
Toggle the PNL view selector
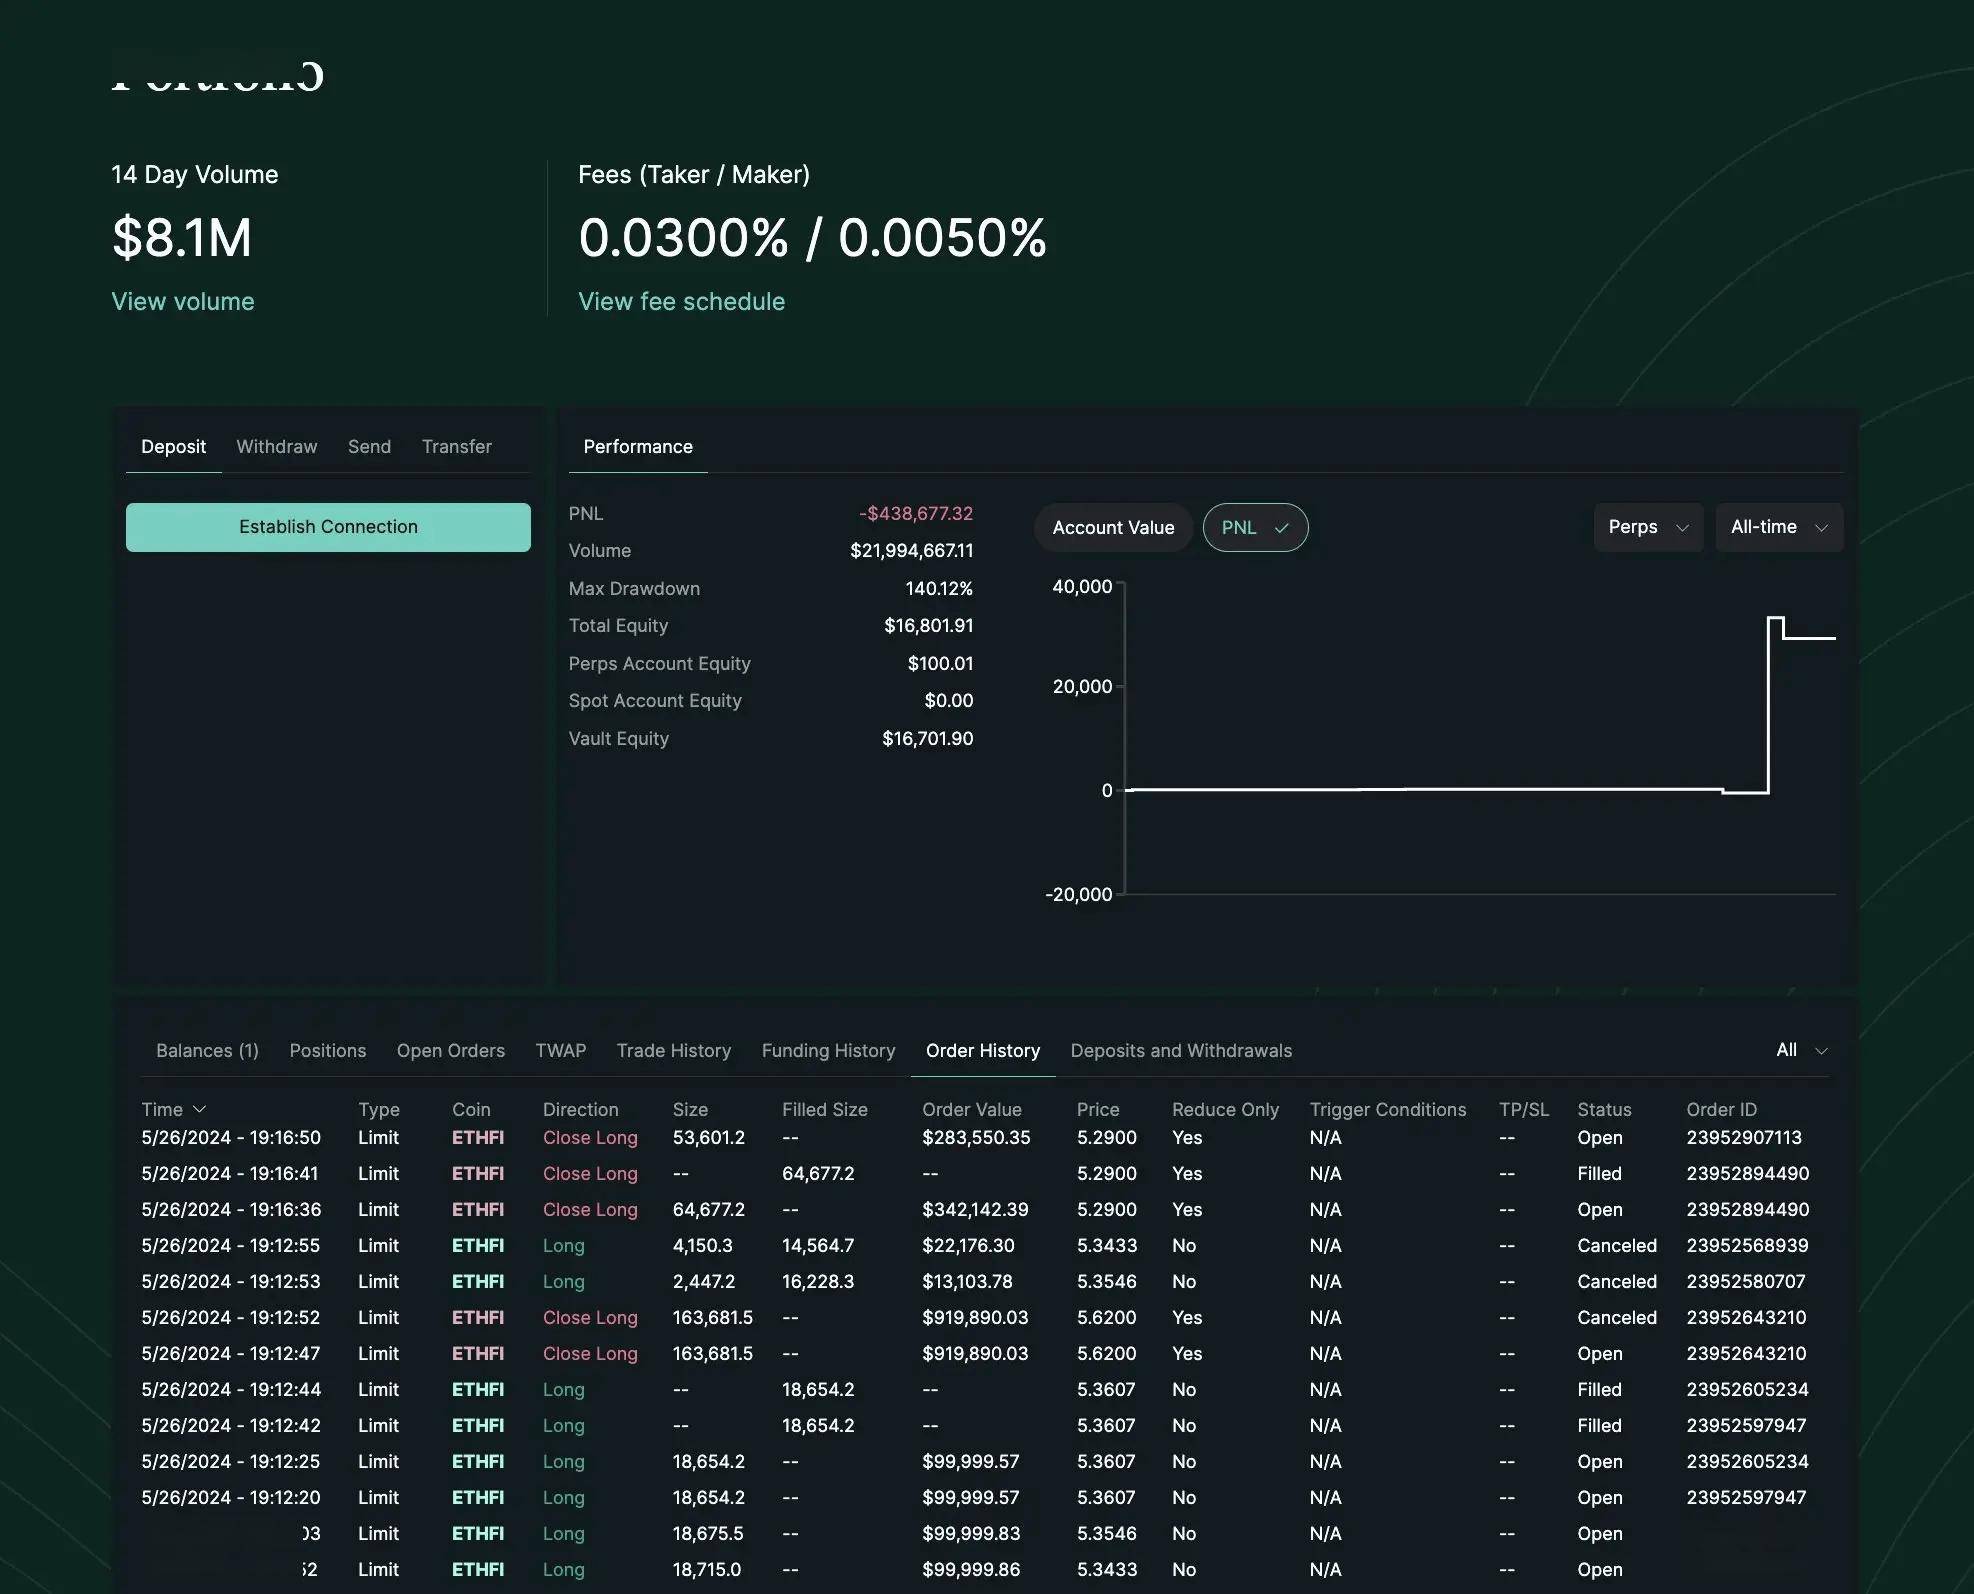pyautogui.click(x=1255, y=525)
